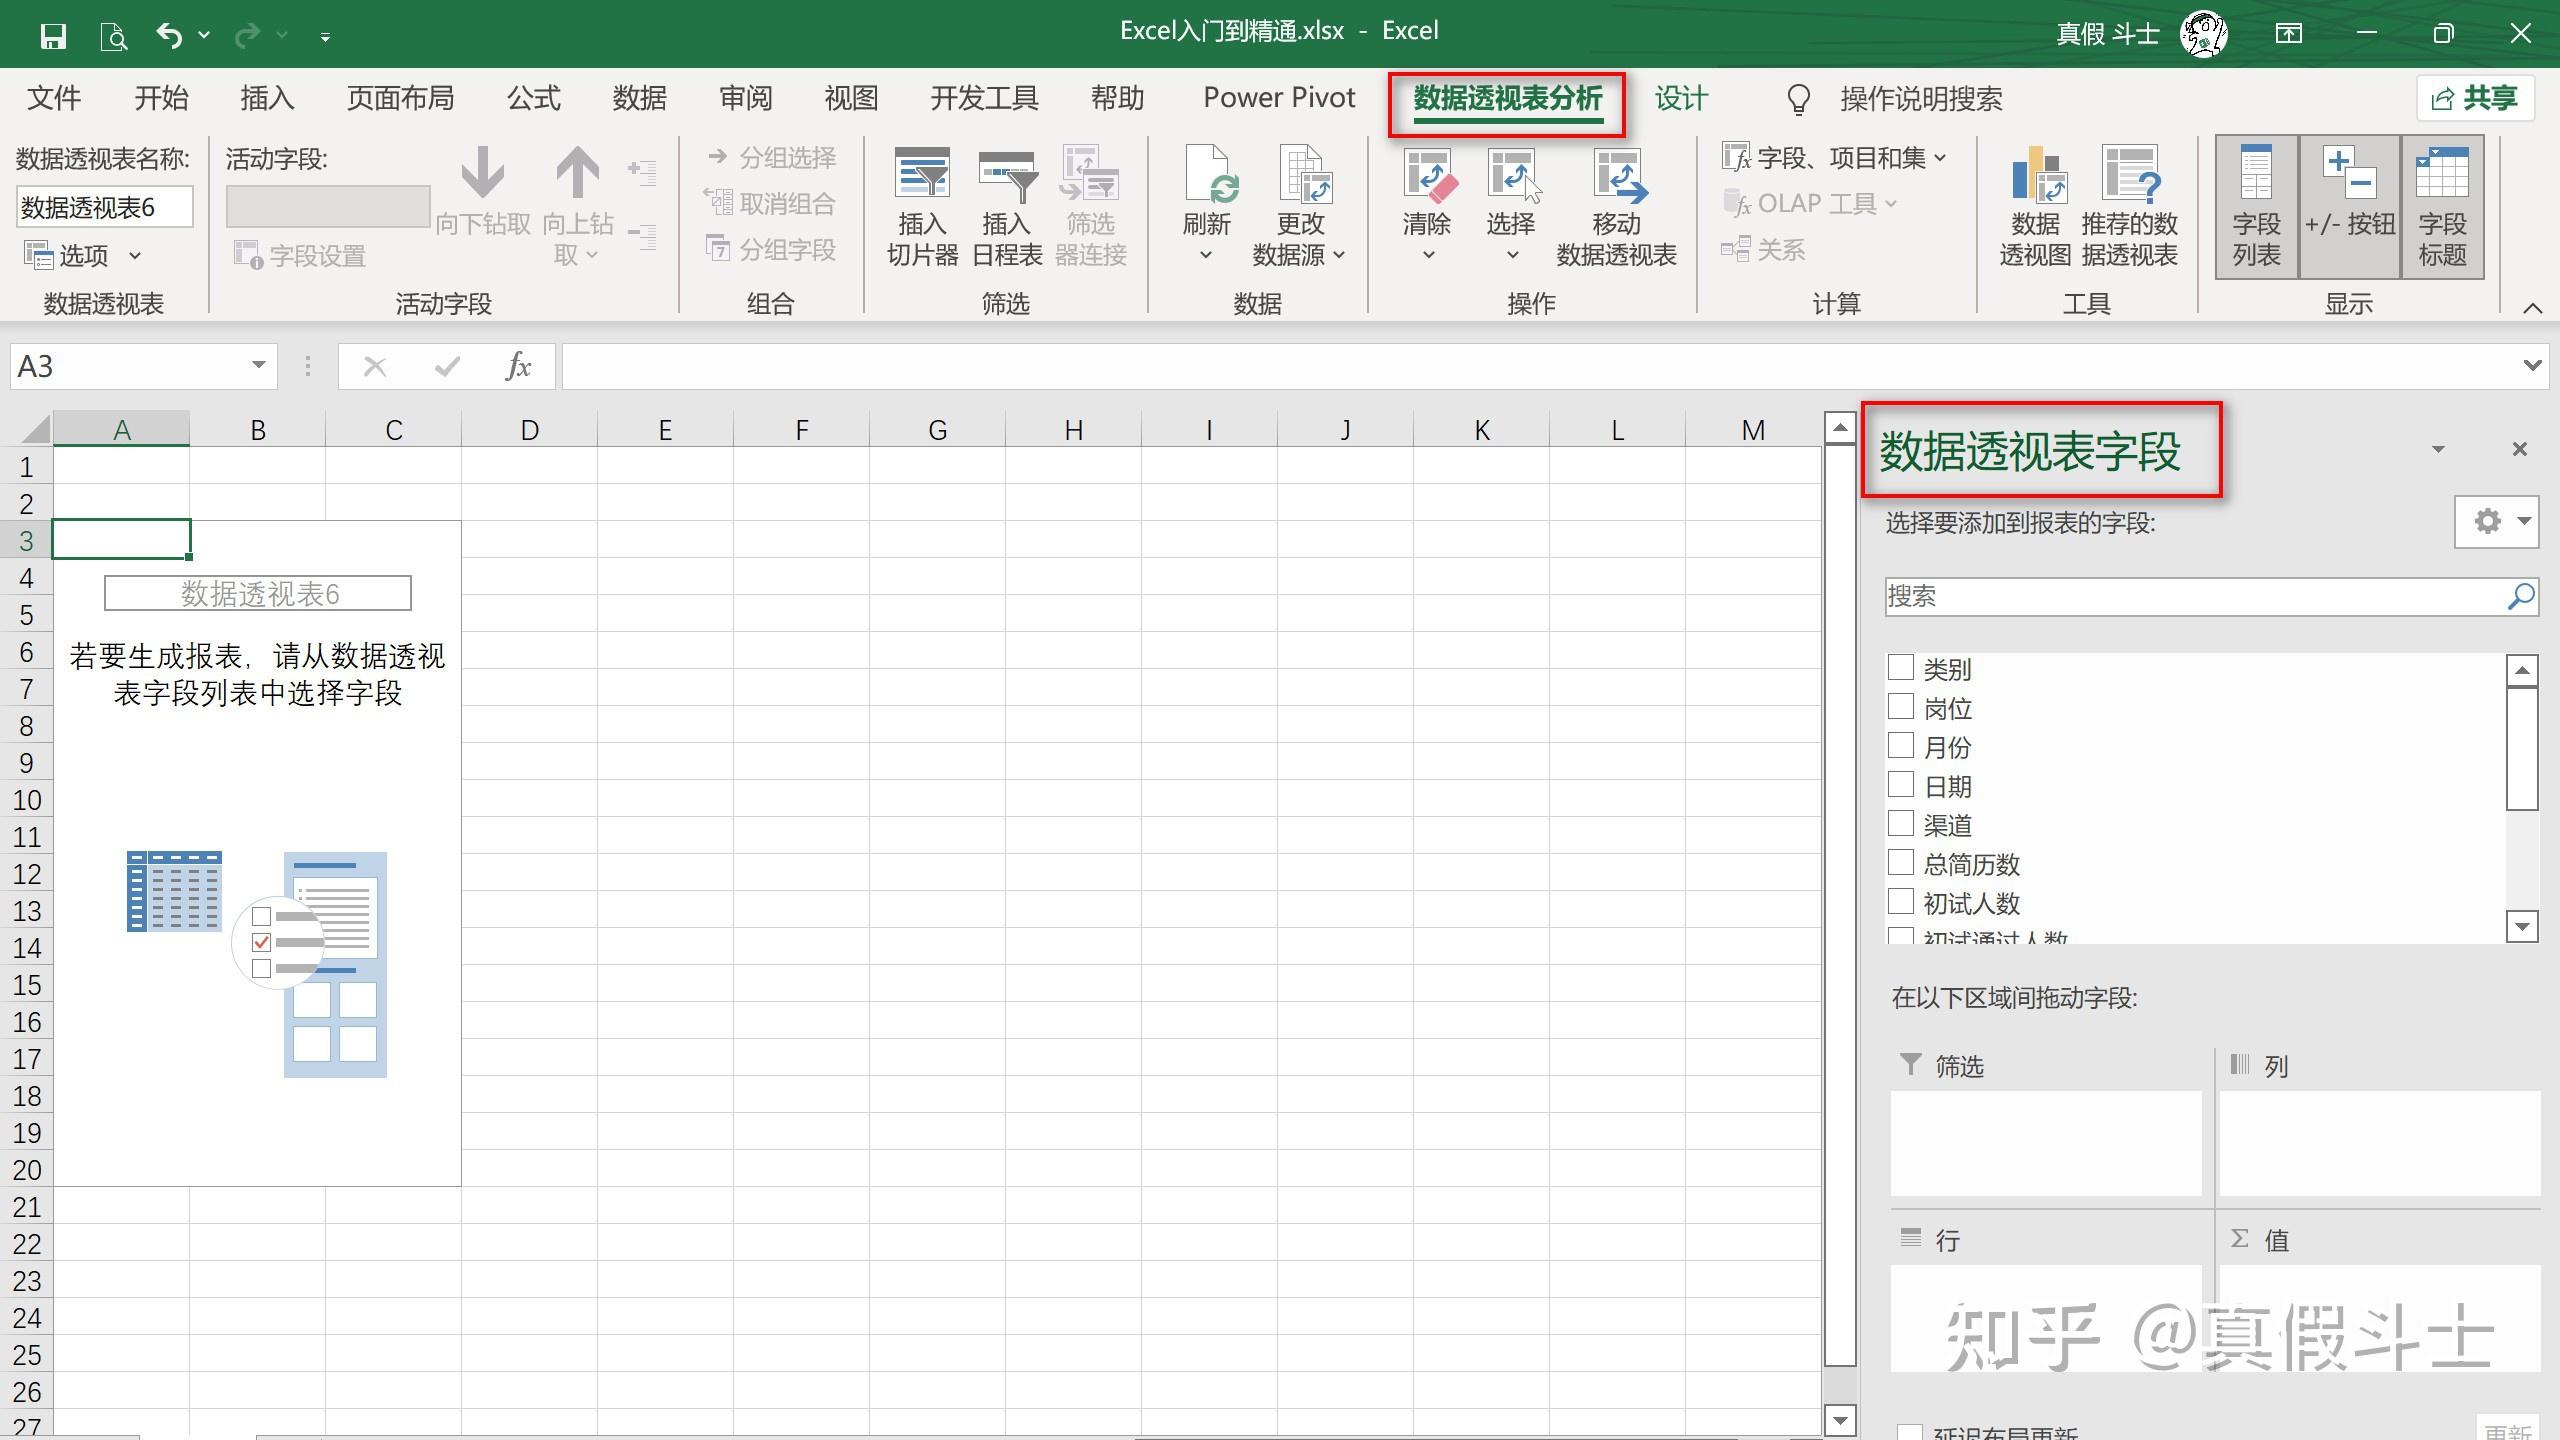Click the 移动数据透视表 (Move PivotTable) icon
The width and height of the screenshot is (2560, 1440).
tap(1616, 176)
